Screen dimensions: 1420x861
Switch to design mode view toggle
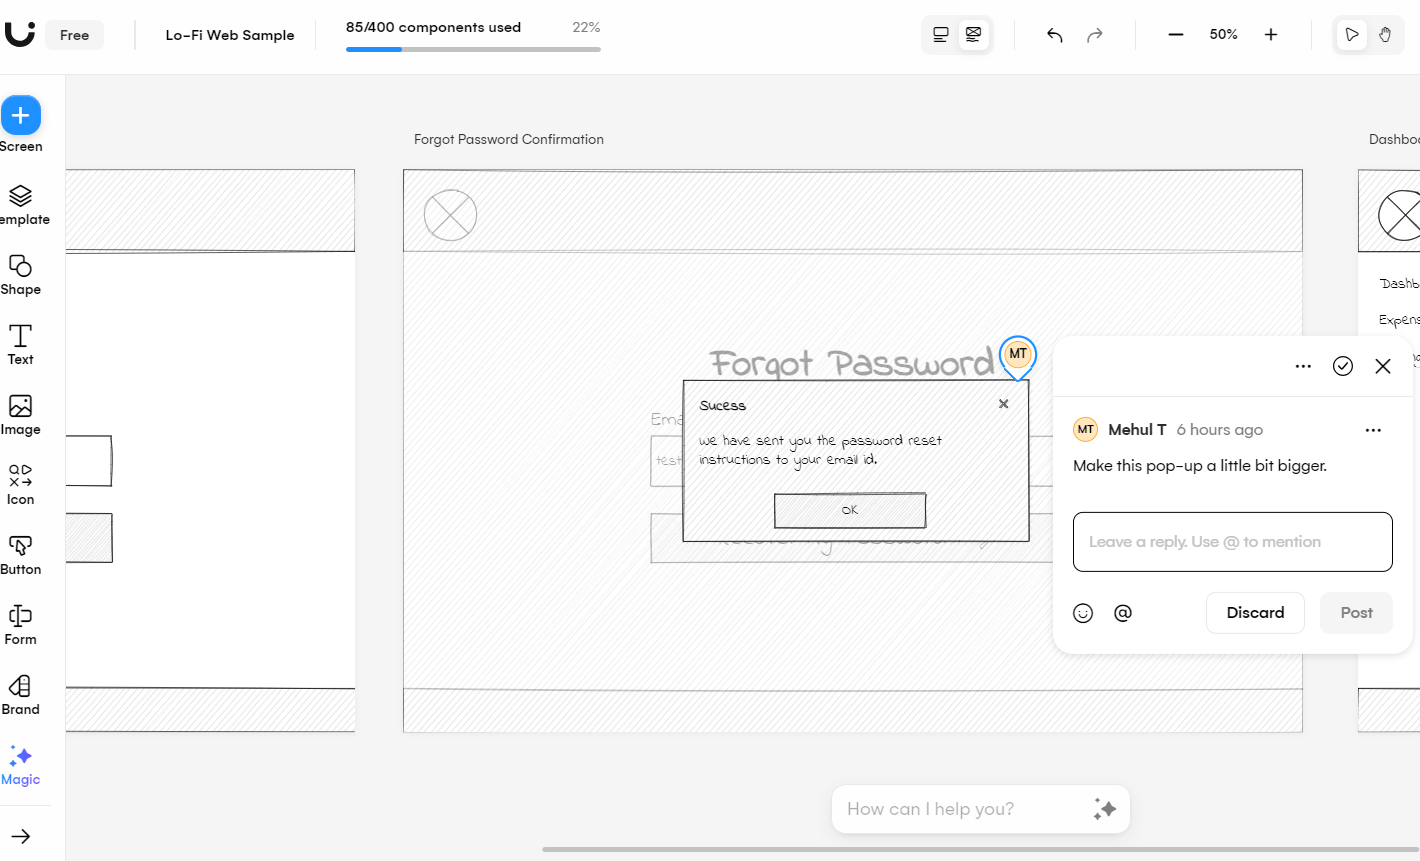click(x=940, y=33)
